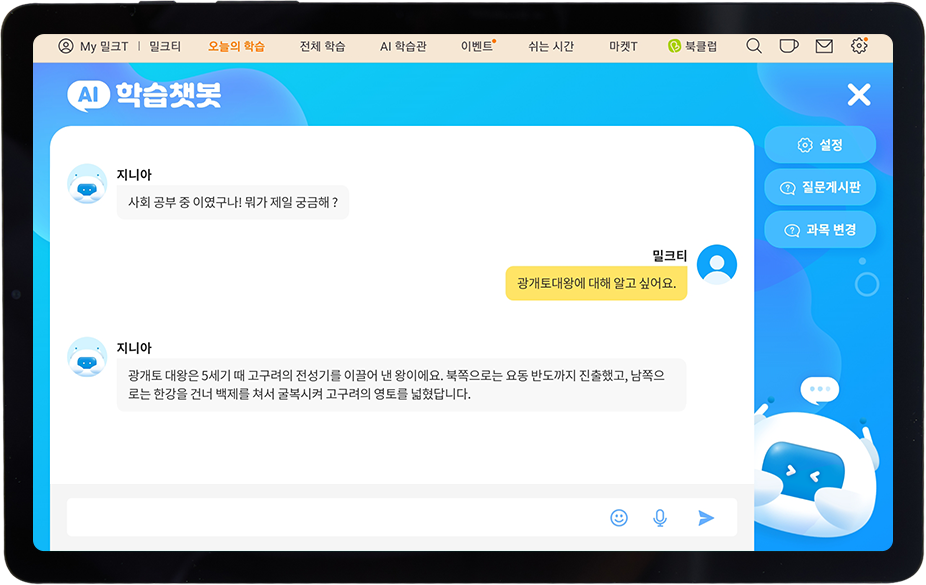This screenshot has width=926, height=585.
Task: Send message with paper plane icon
Action: 706,518
